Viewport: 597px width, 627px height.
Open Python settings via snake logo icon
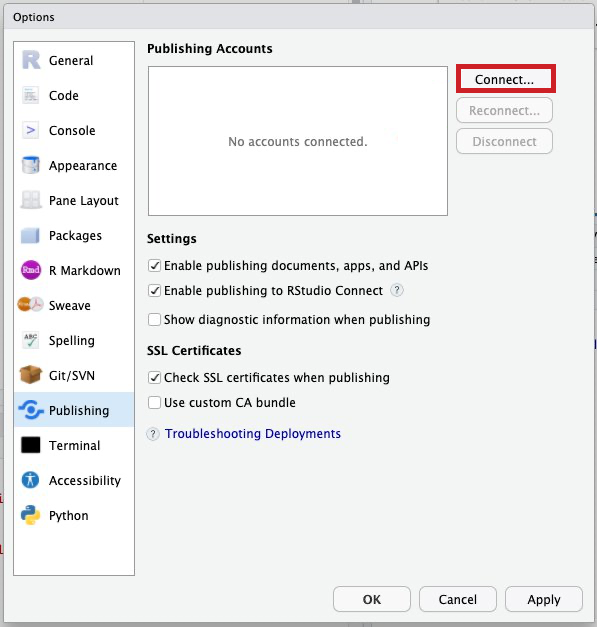[x=31, y=515]
